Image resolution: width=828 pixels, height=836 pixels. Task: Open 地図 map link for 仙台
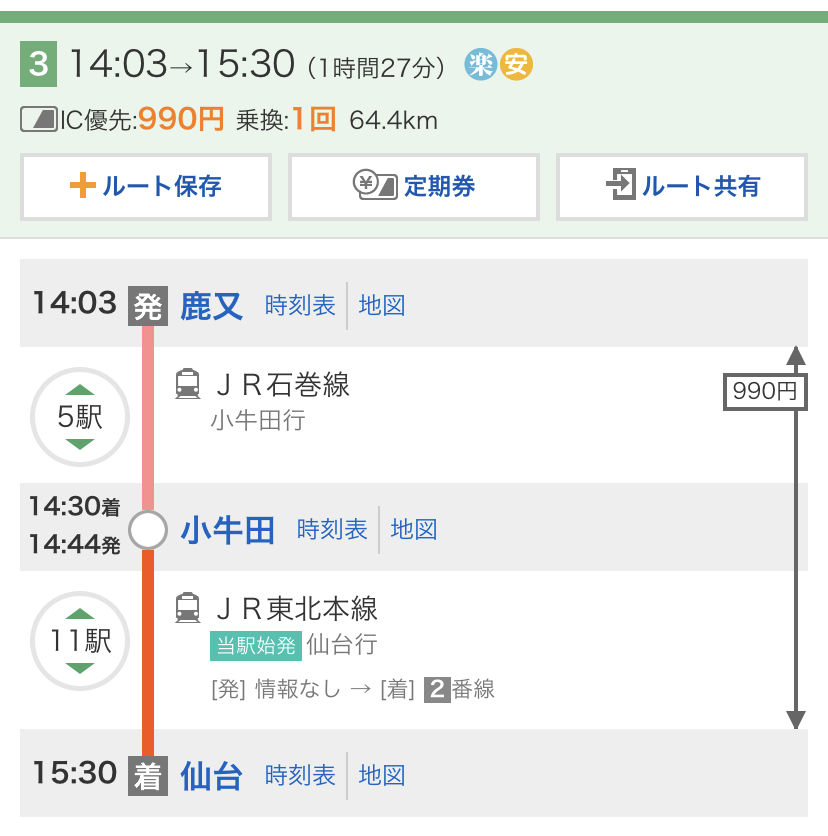tap(382, 775)
